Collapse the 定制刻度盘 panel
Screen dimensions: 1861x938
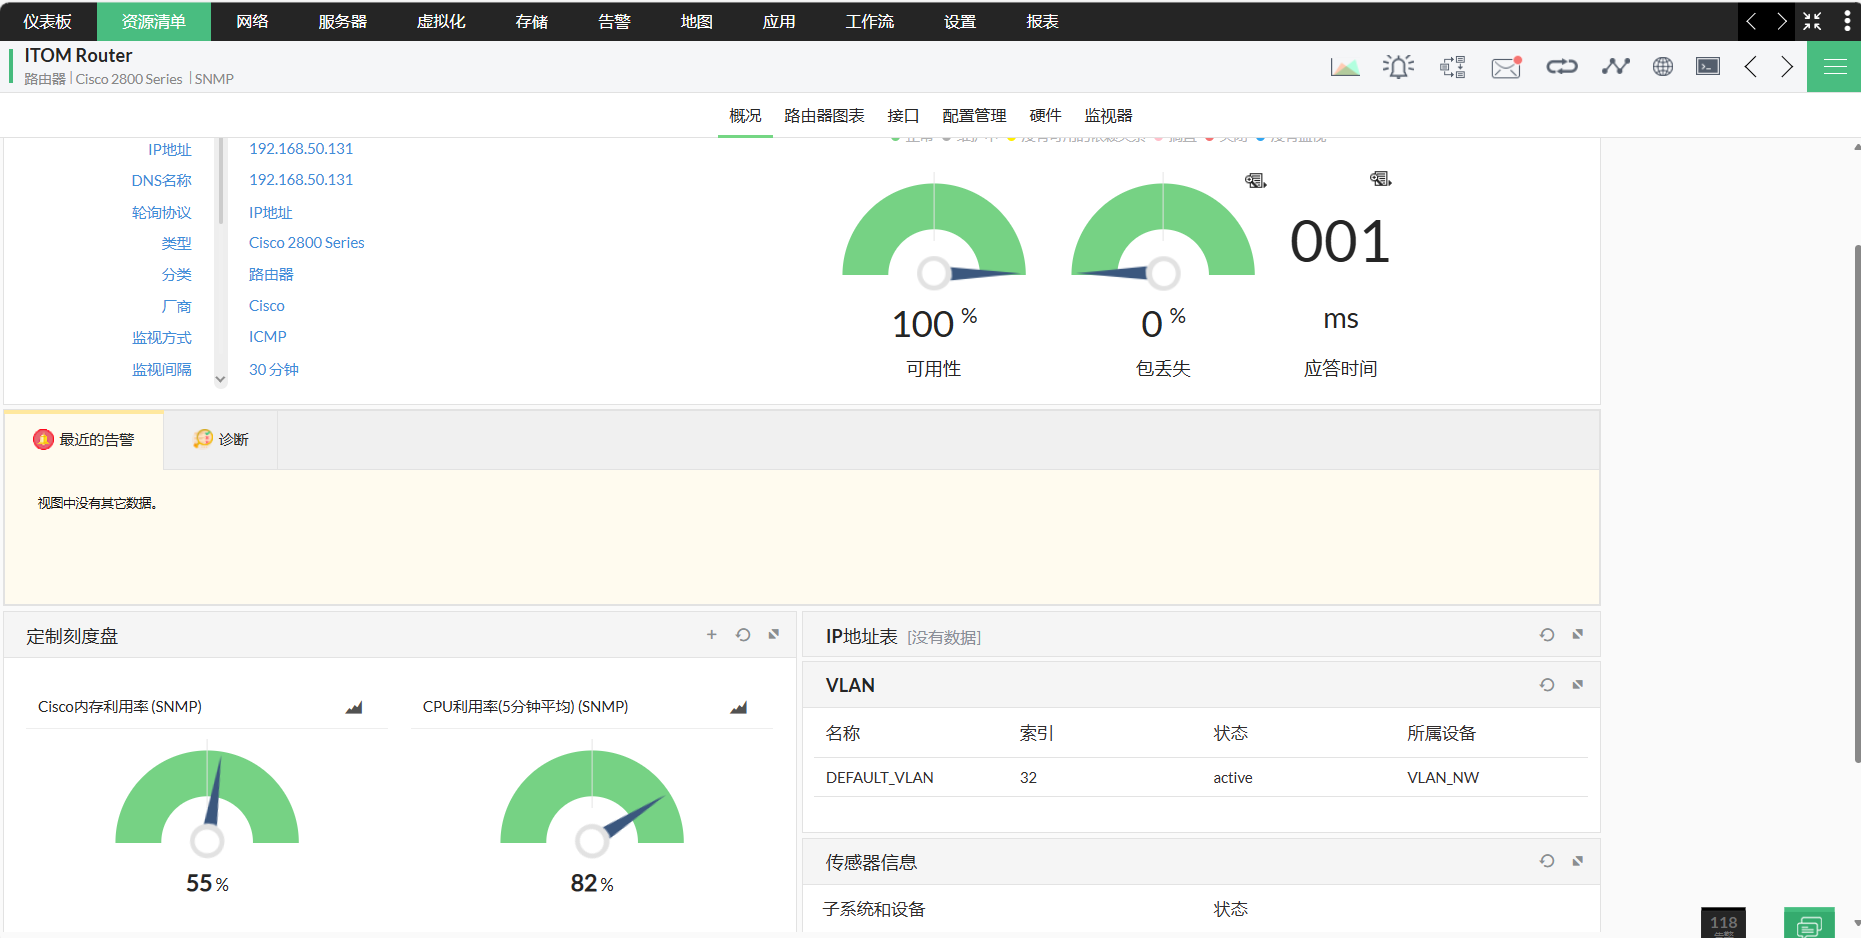pos(774,635)
